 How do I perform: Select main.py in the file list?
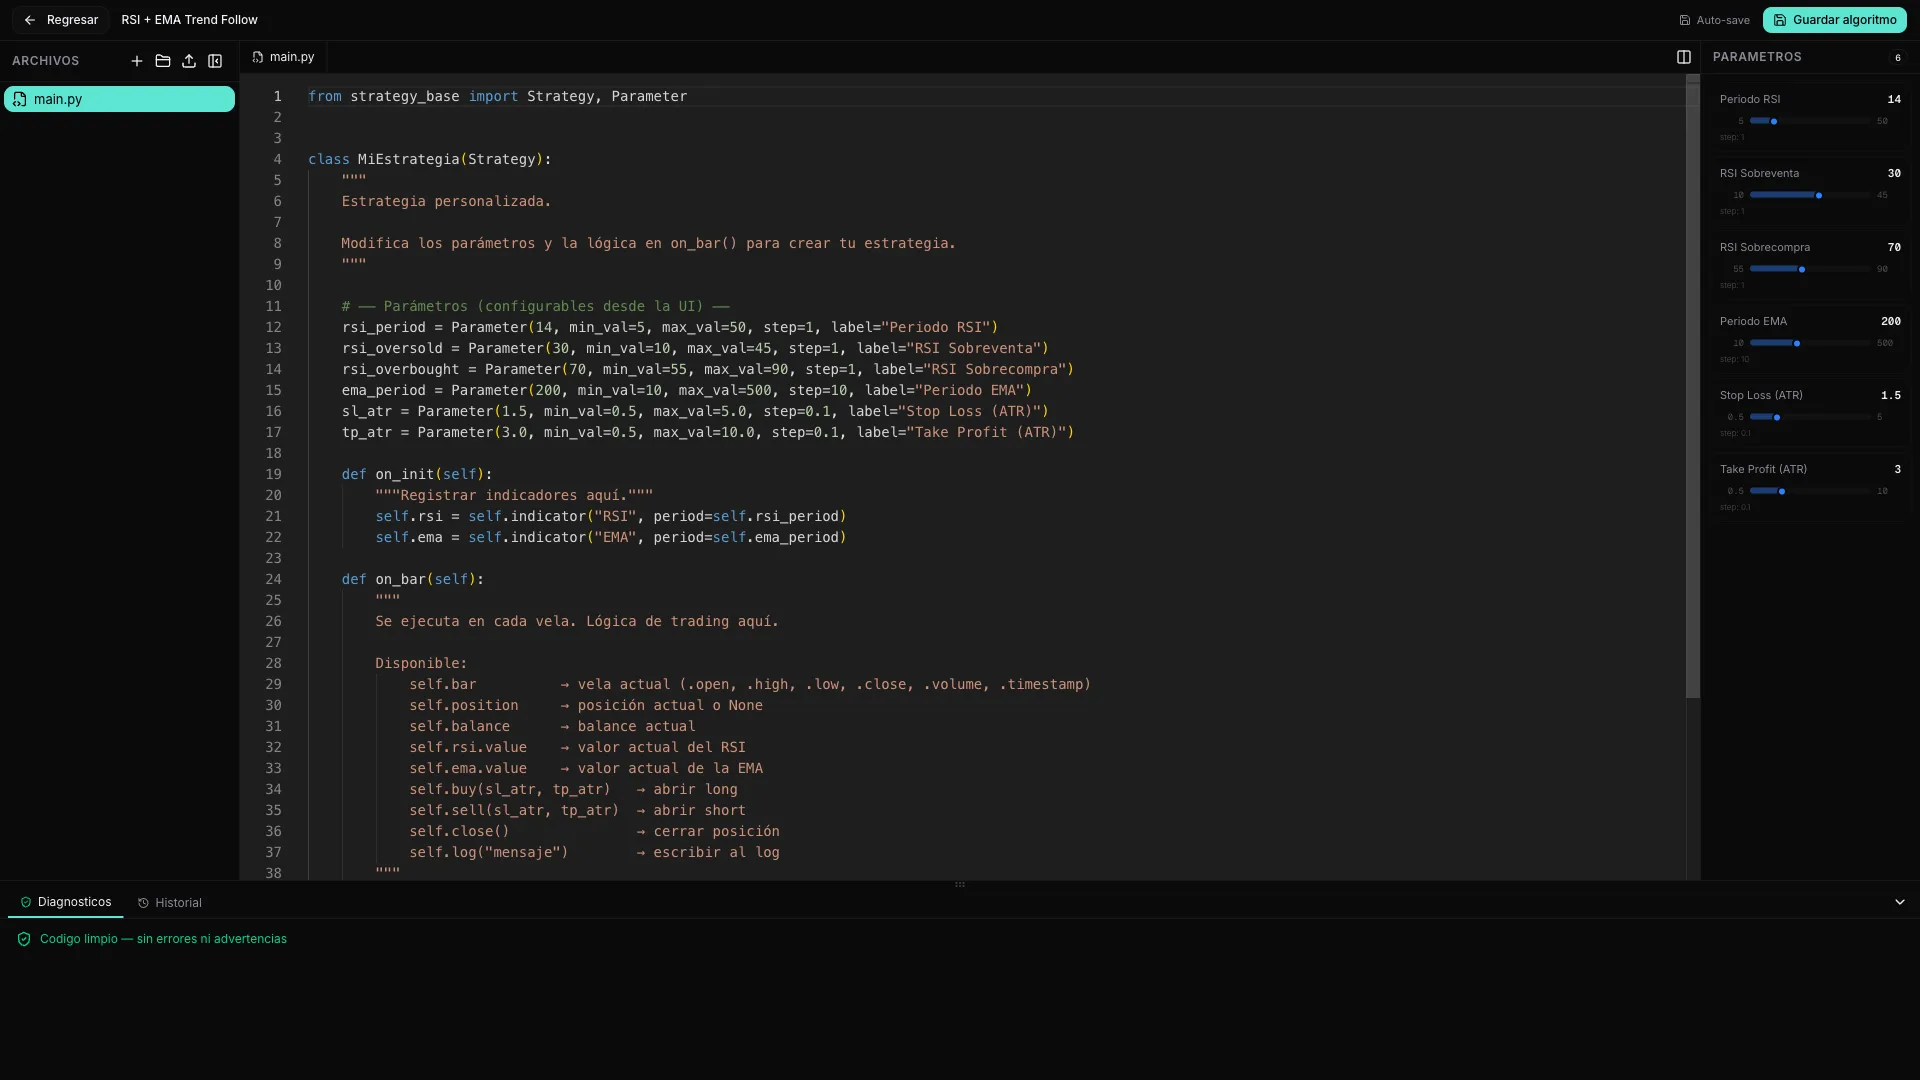click(119, 99)
